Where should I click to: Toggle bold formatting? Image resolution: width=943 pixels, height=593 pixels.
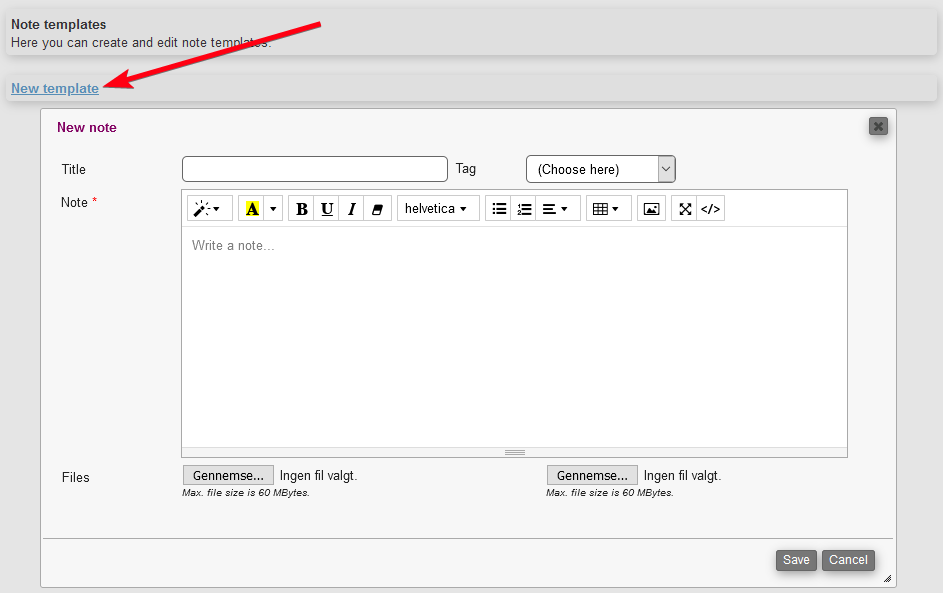click(x=302, y=209)
